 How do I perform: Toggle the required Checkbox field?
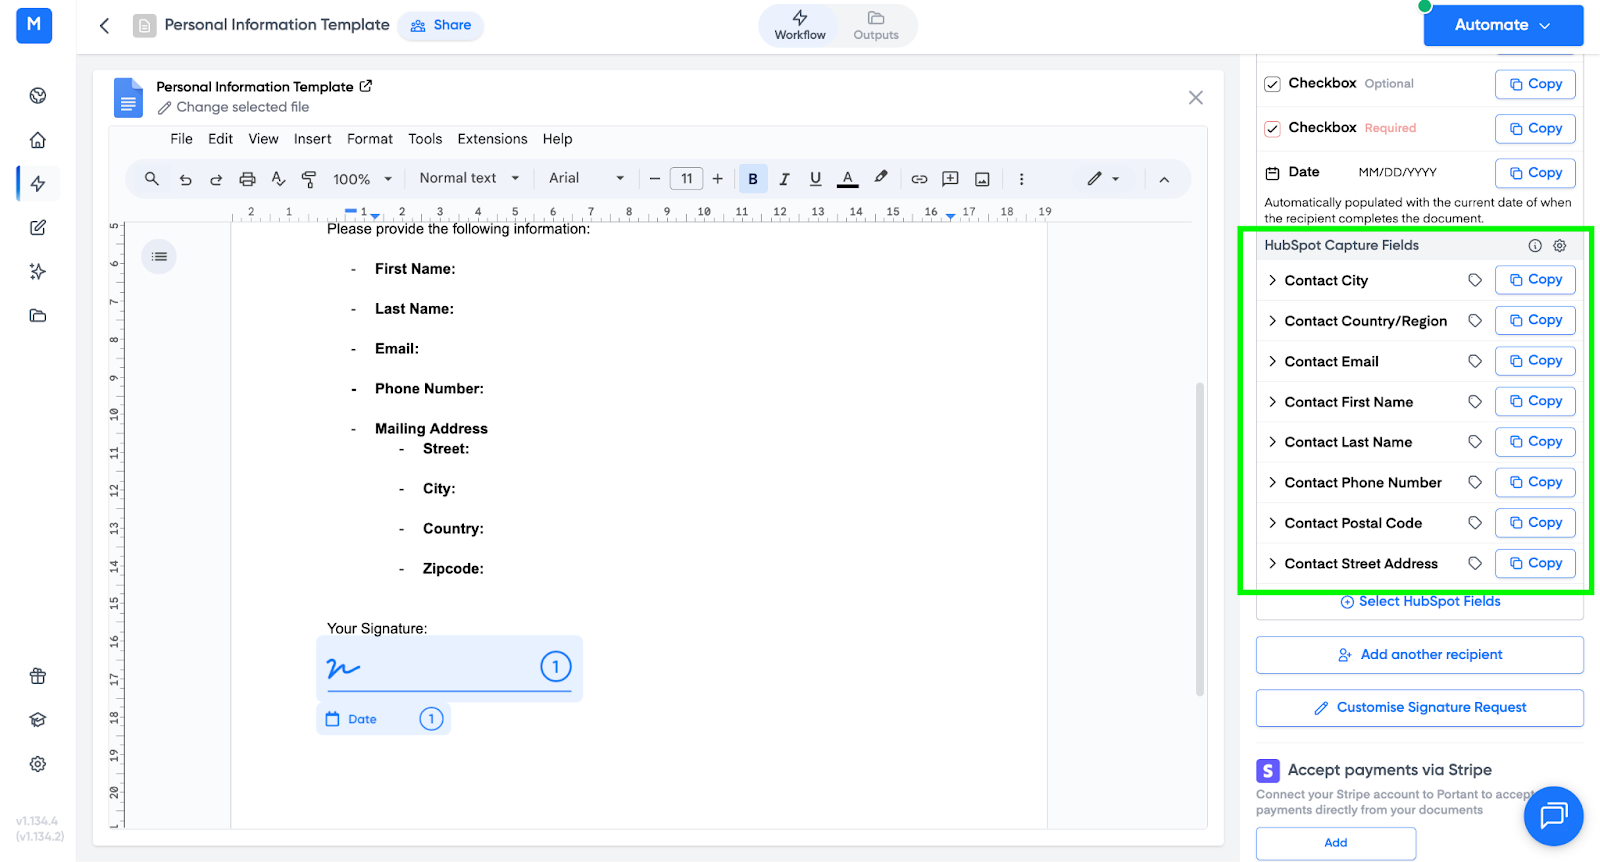(1272, 128)
